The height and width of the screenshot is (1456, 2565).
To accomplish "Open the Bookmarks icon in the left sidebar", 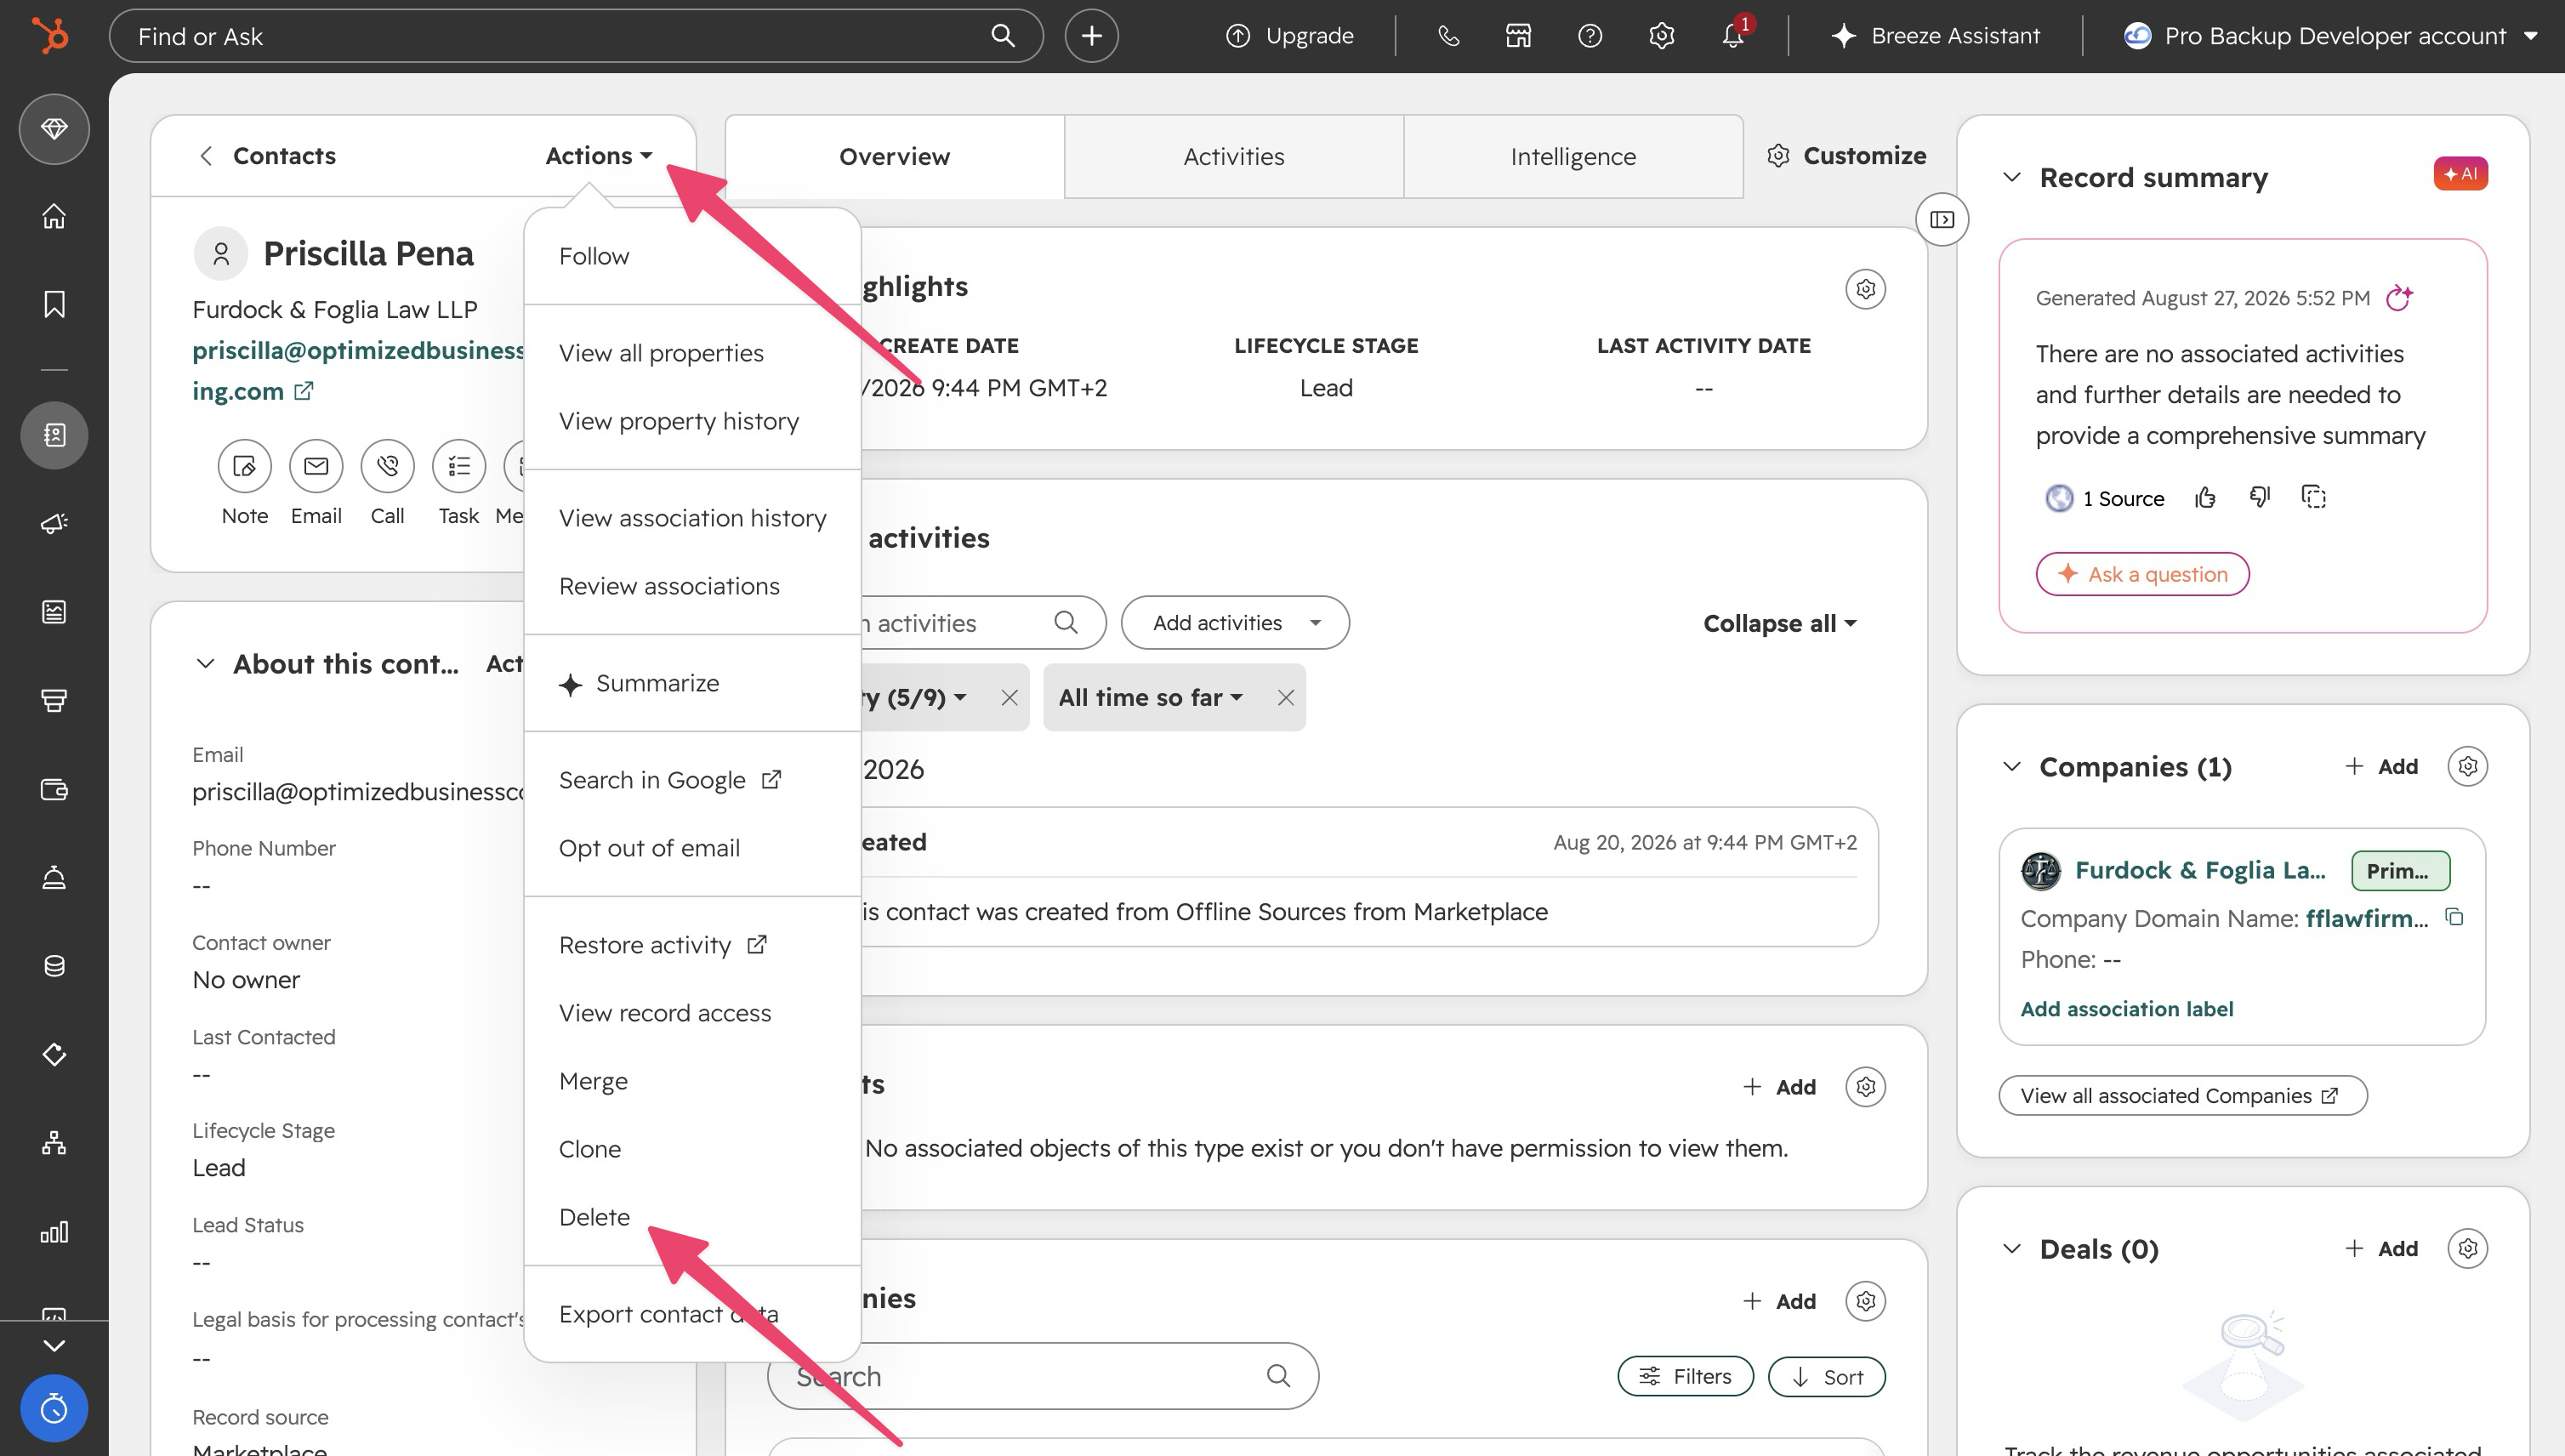I will point(54,304).
